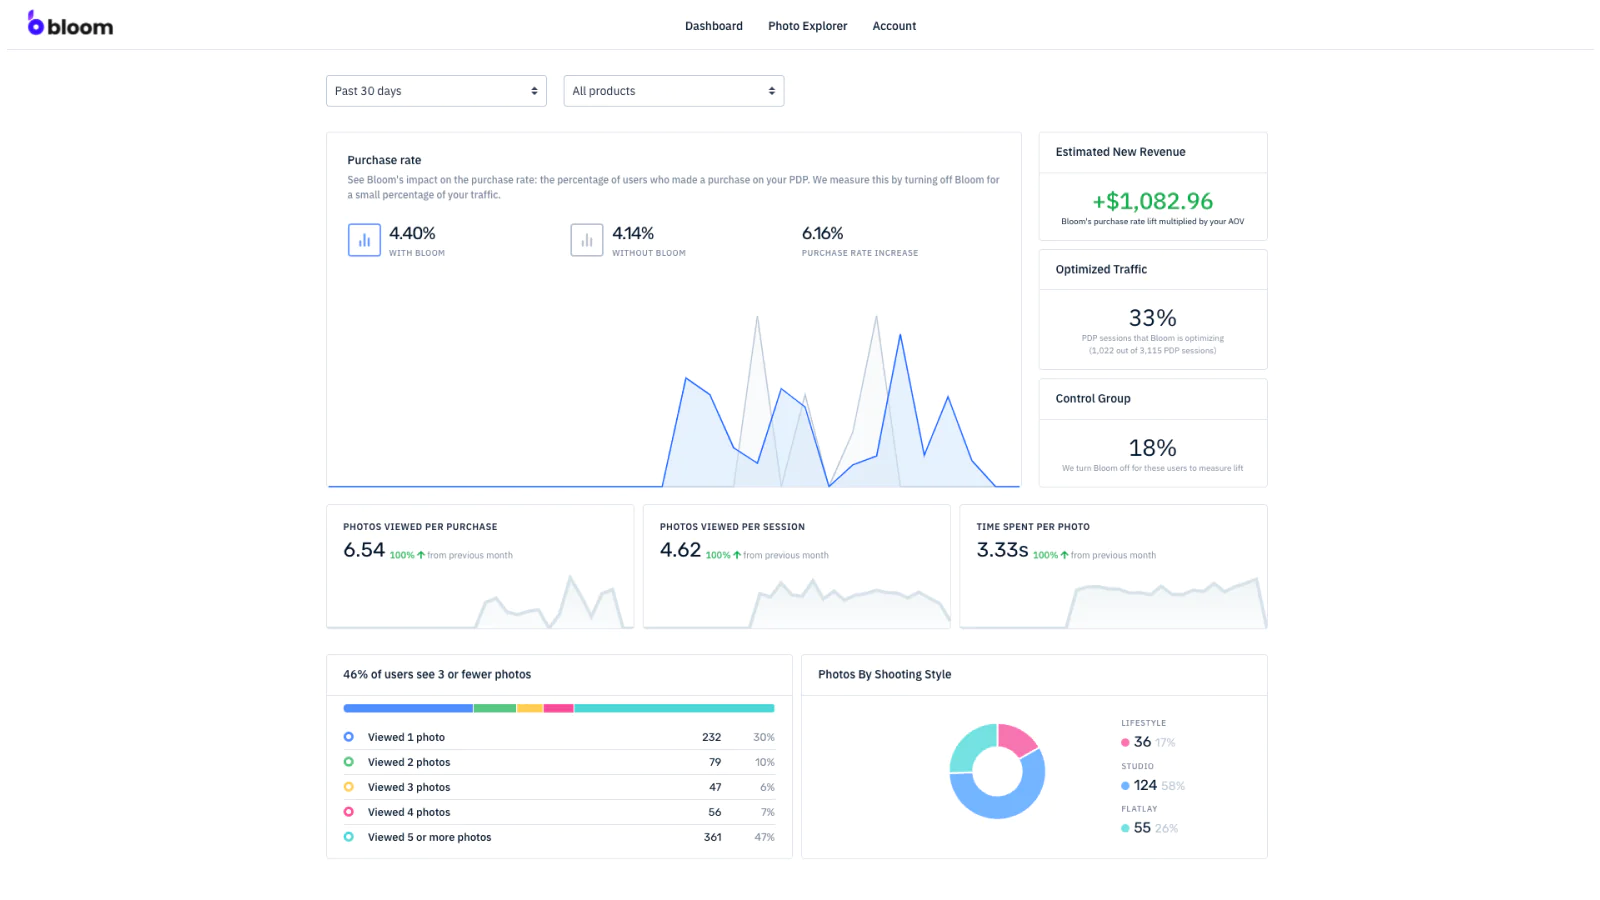This screenshot has height=900, width=1600.
Task: Click the green segment of the photos bar
Action: (x=494, y=708)
